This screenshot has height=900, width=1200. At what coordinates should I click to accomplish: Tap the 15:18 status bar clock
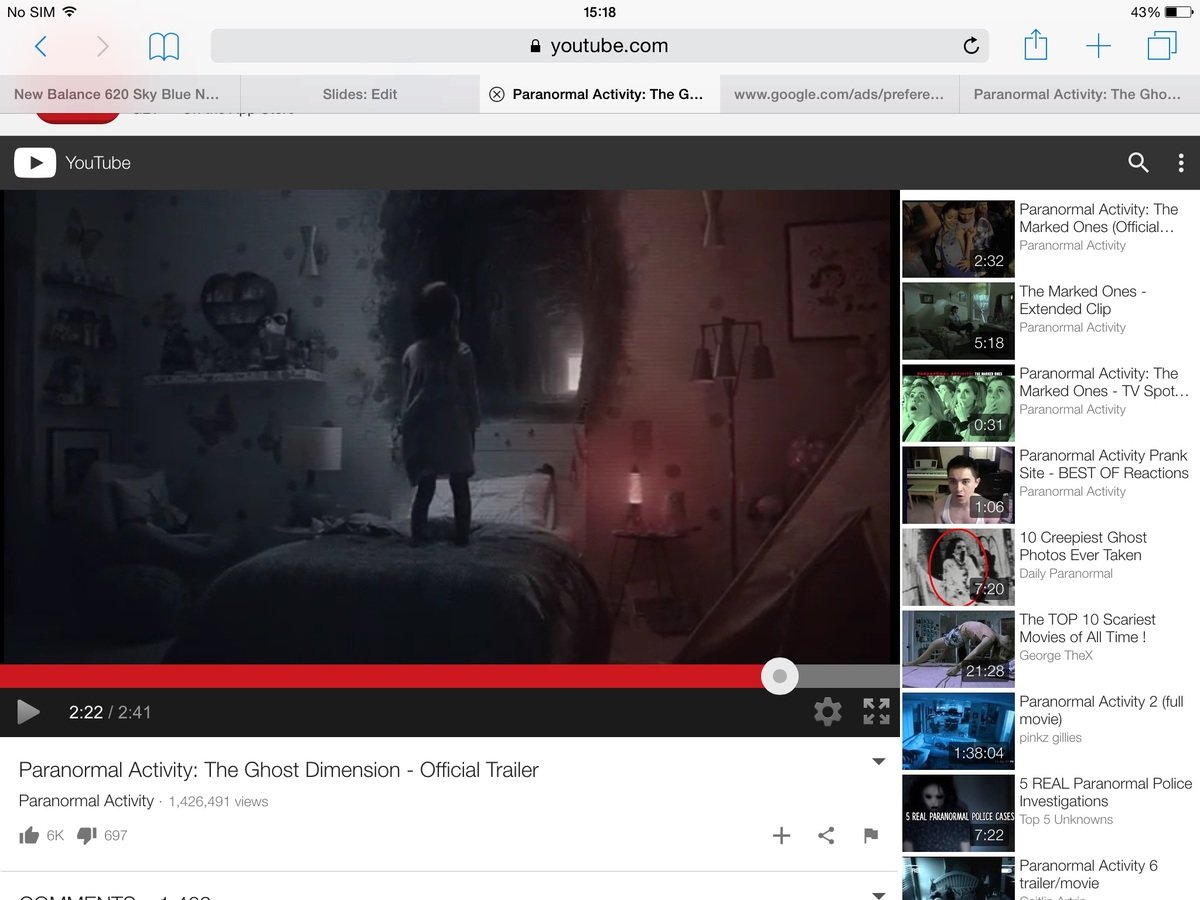point(599,12)
